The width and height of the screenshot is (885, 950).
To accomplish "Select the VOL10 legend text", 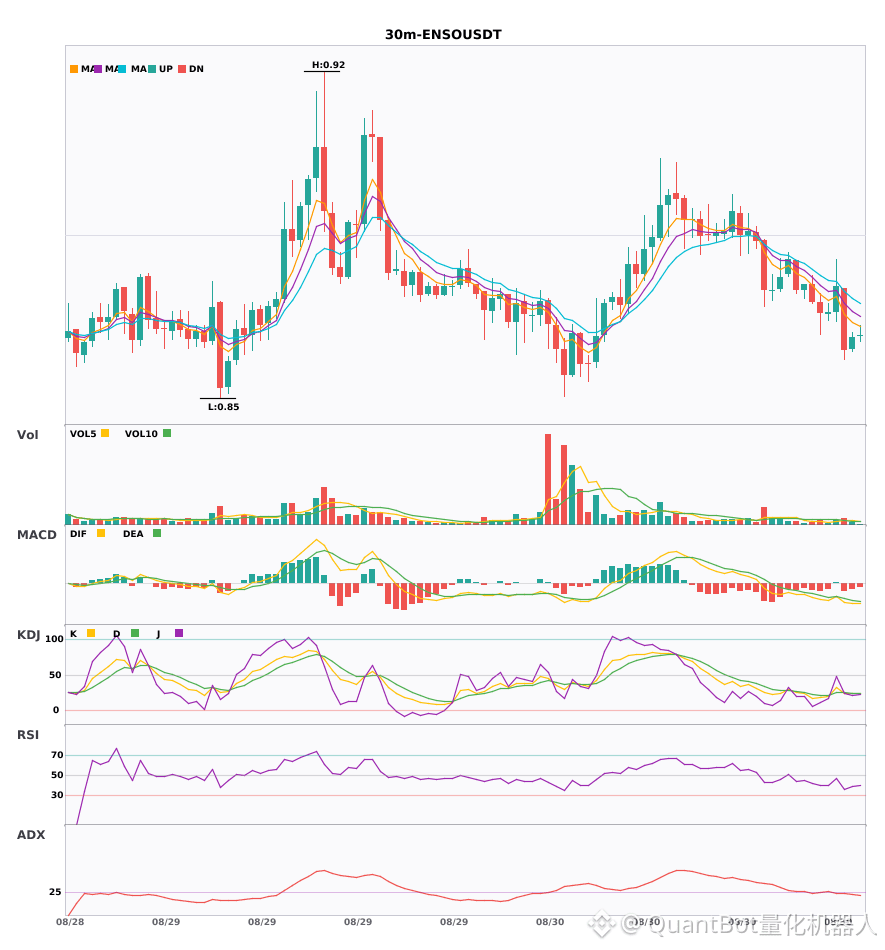I will [141, 434].
